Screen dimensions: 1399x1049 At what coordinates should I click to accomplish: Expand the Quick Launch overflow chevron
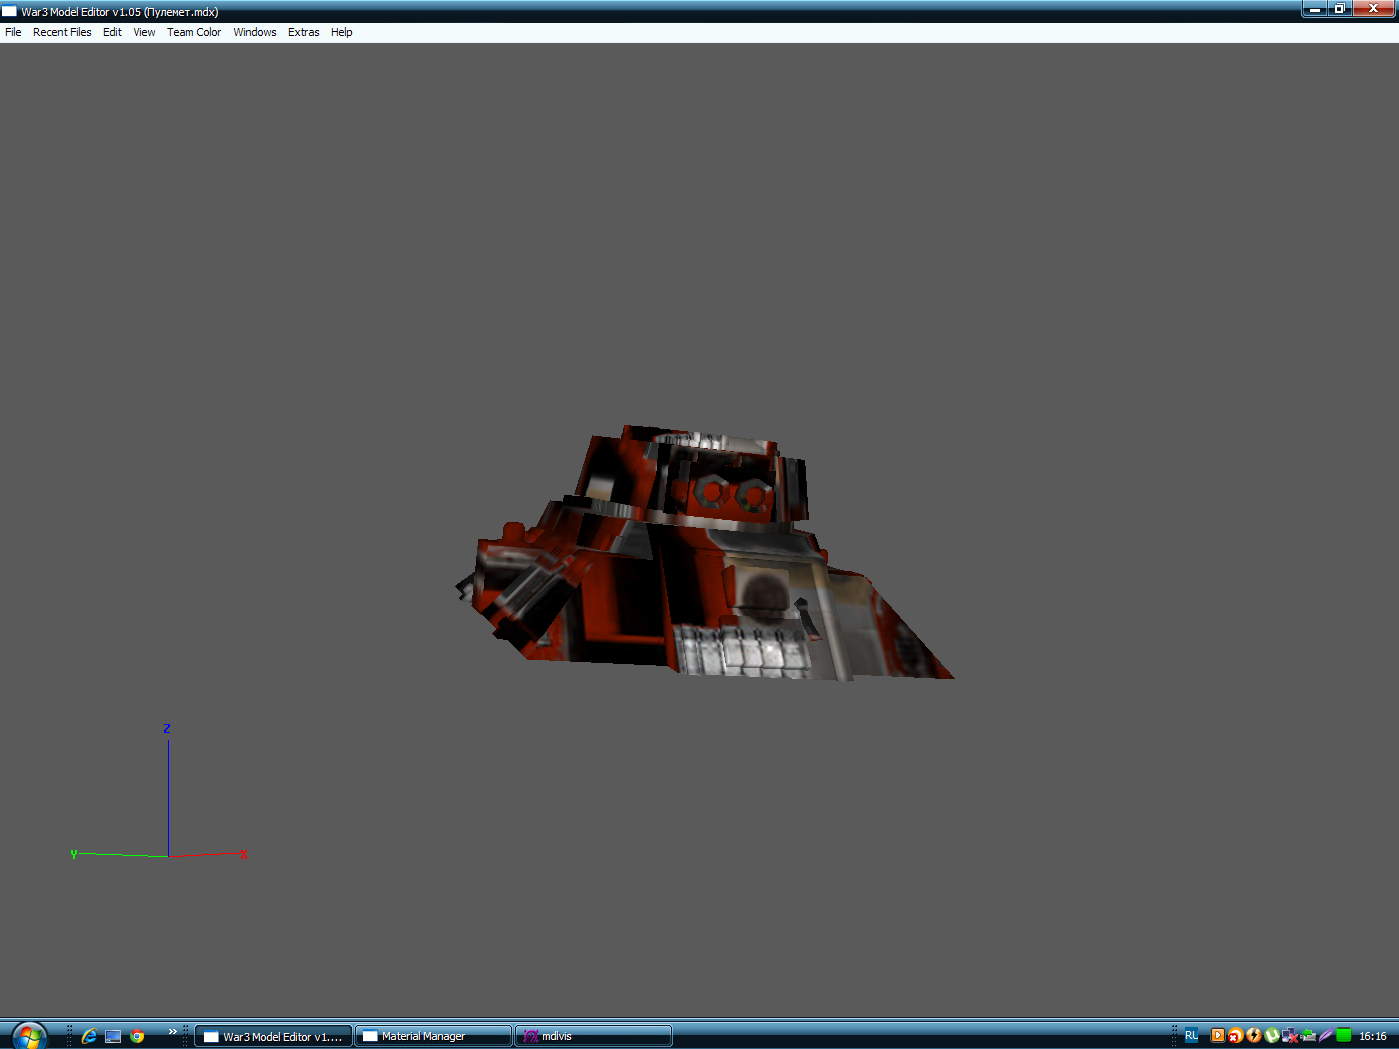[x=172, y=1032]
